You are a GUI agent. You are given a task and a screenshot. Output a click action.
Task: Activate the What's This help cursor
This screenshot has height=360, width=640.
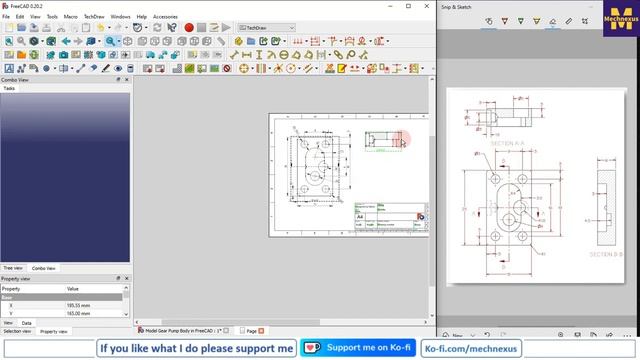172,27
